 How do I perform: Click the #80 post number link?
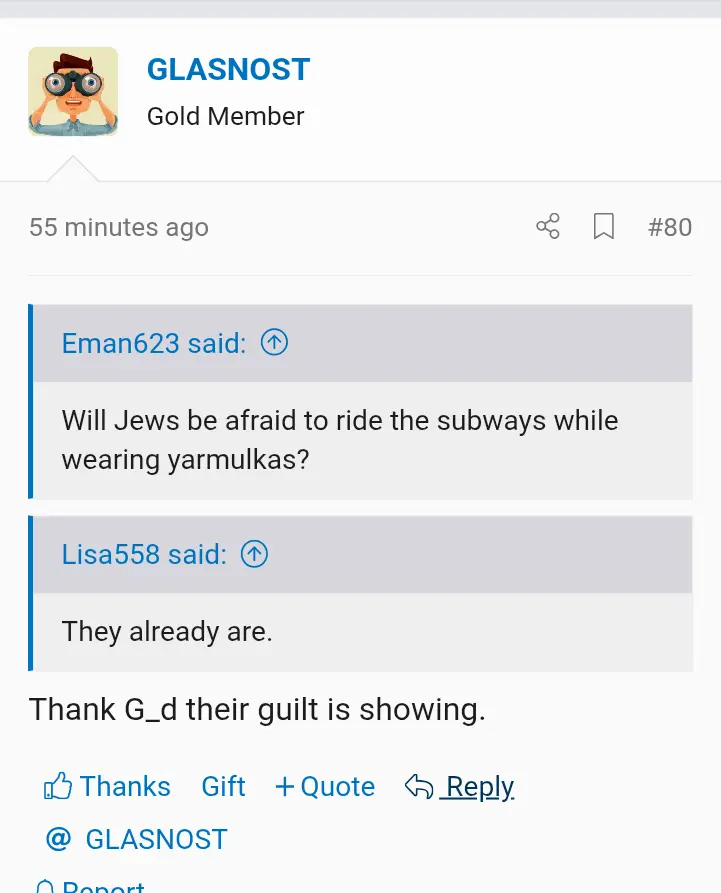(670, 227)
